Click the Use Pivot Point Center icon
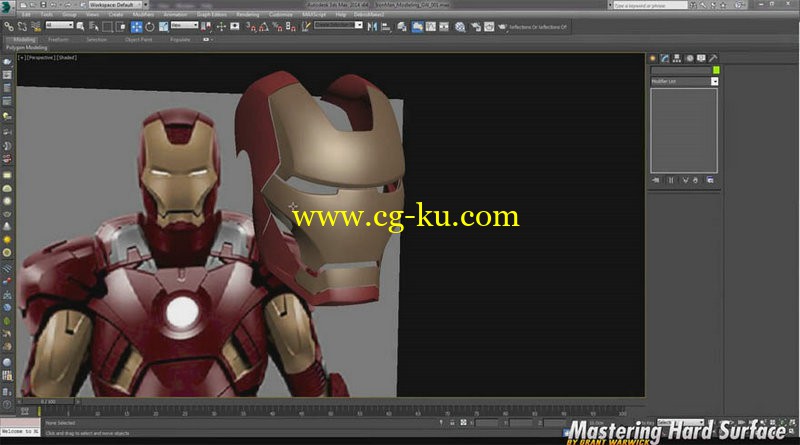 pos(206,27)
